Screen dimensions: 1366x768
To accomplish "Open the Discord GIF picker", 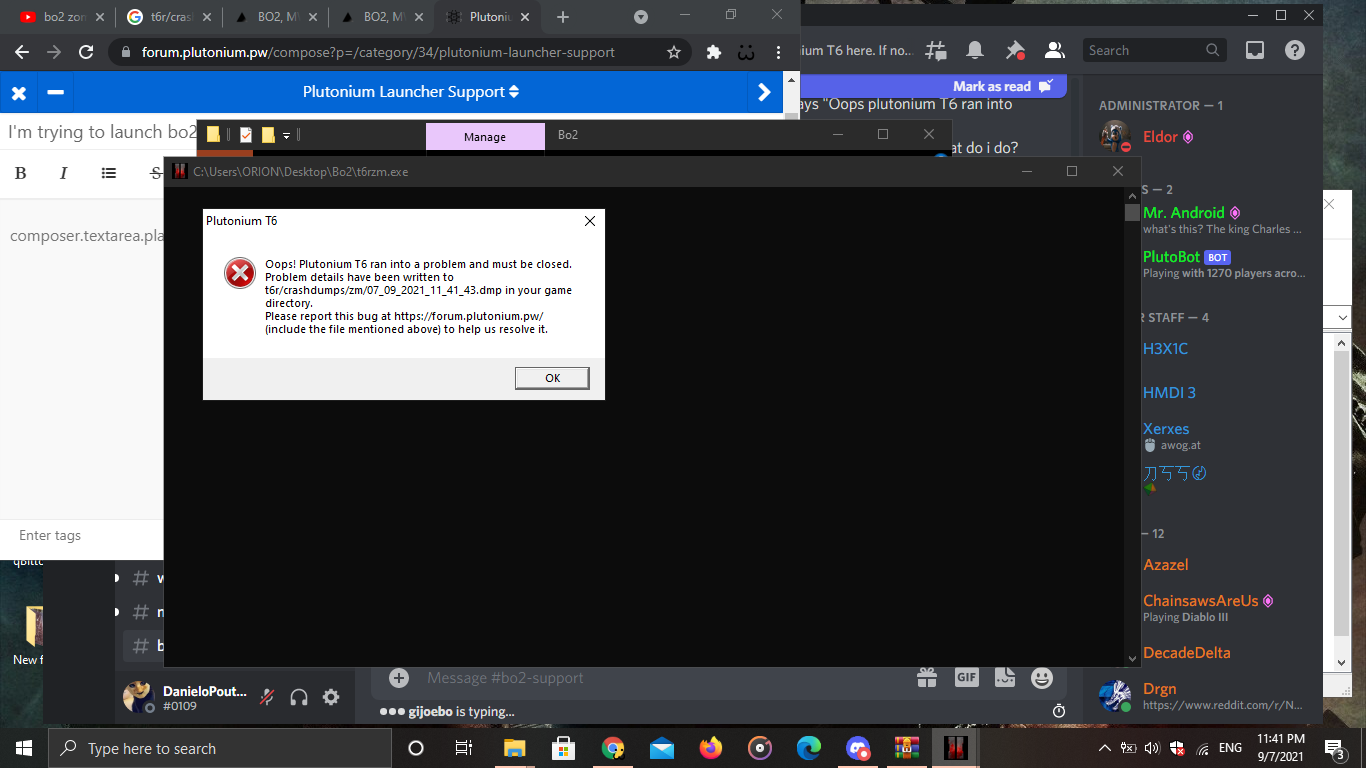I will click(966, 678).
